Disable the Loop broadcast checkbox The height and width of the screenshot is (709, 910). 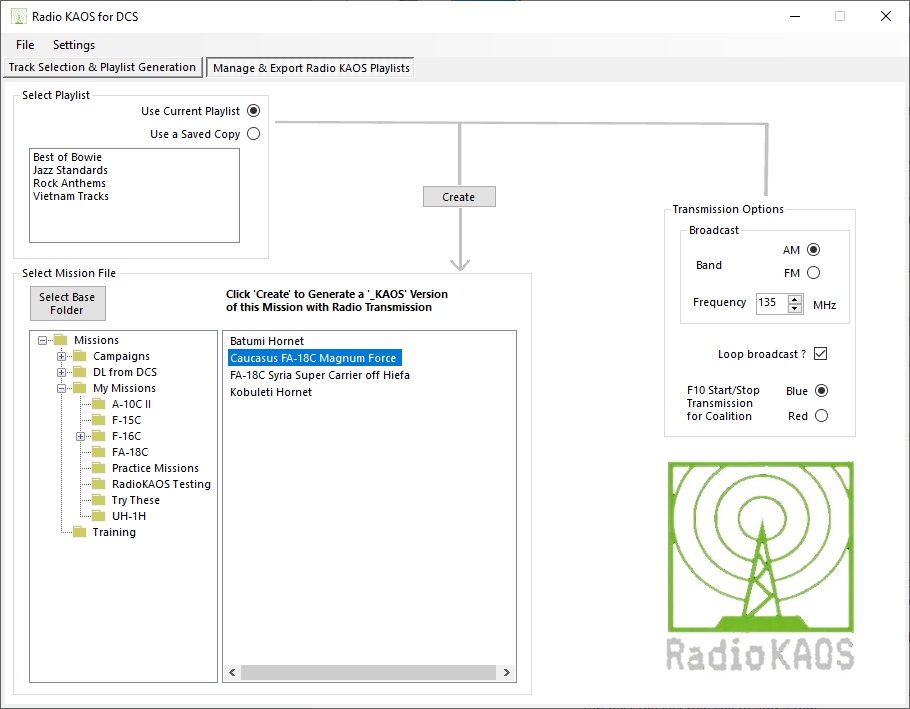click(x=820, y=354)
